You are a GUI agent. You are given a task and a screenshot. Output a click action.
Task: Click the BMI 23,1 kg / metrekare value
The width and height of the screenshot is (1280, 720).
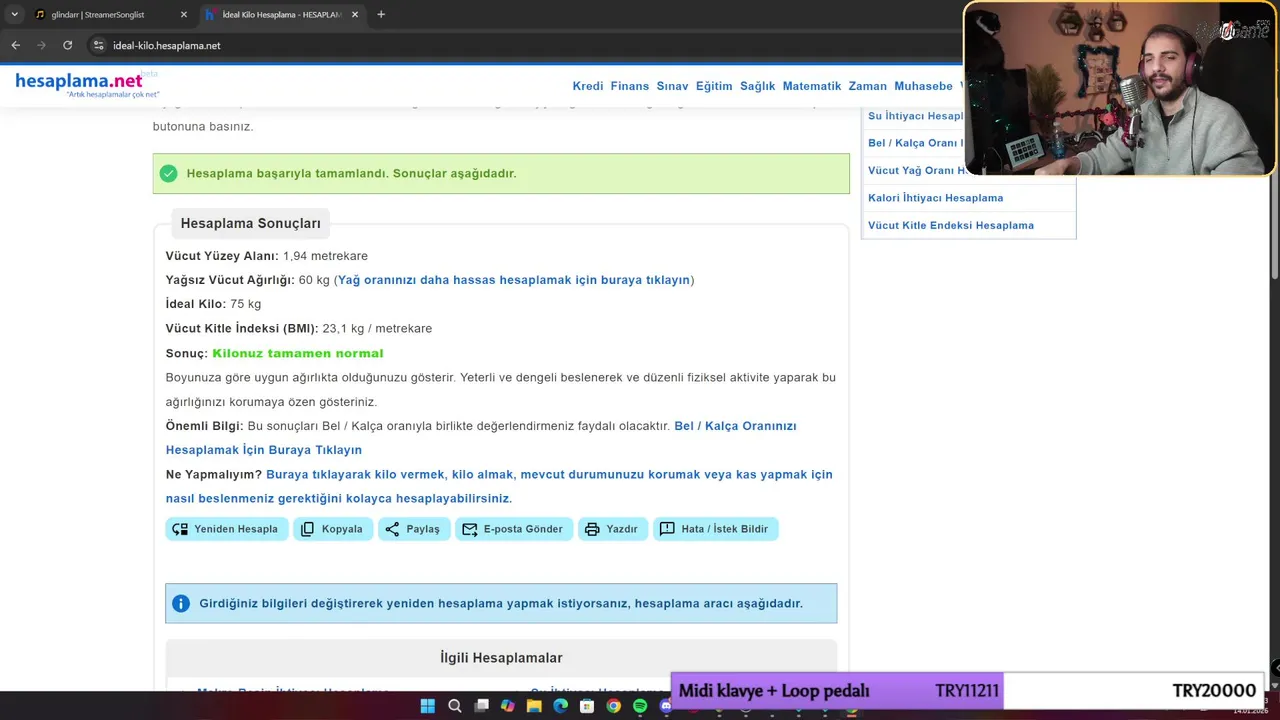377,329
